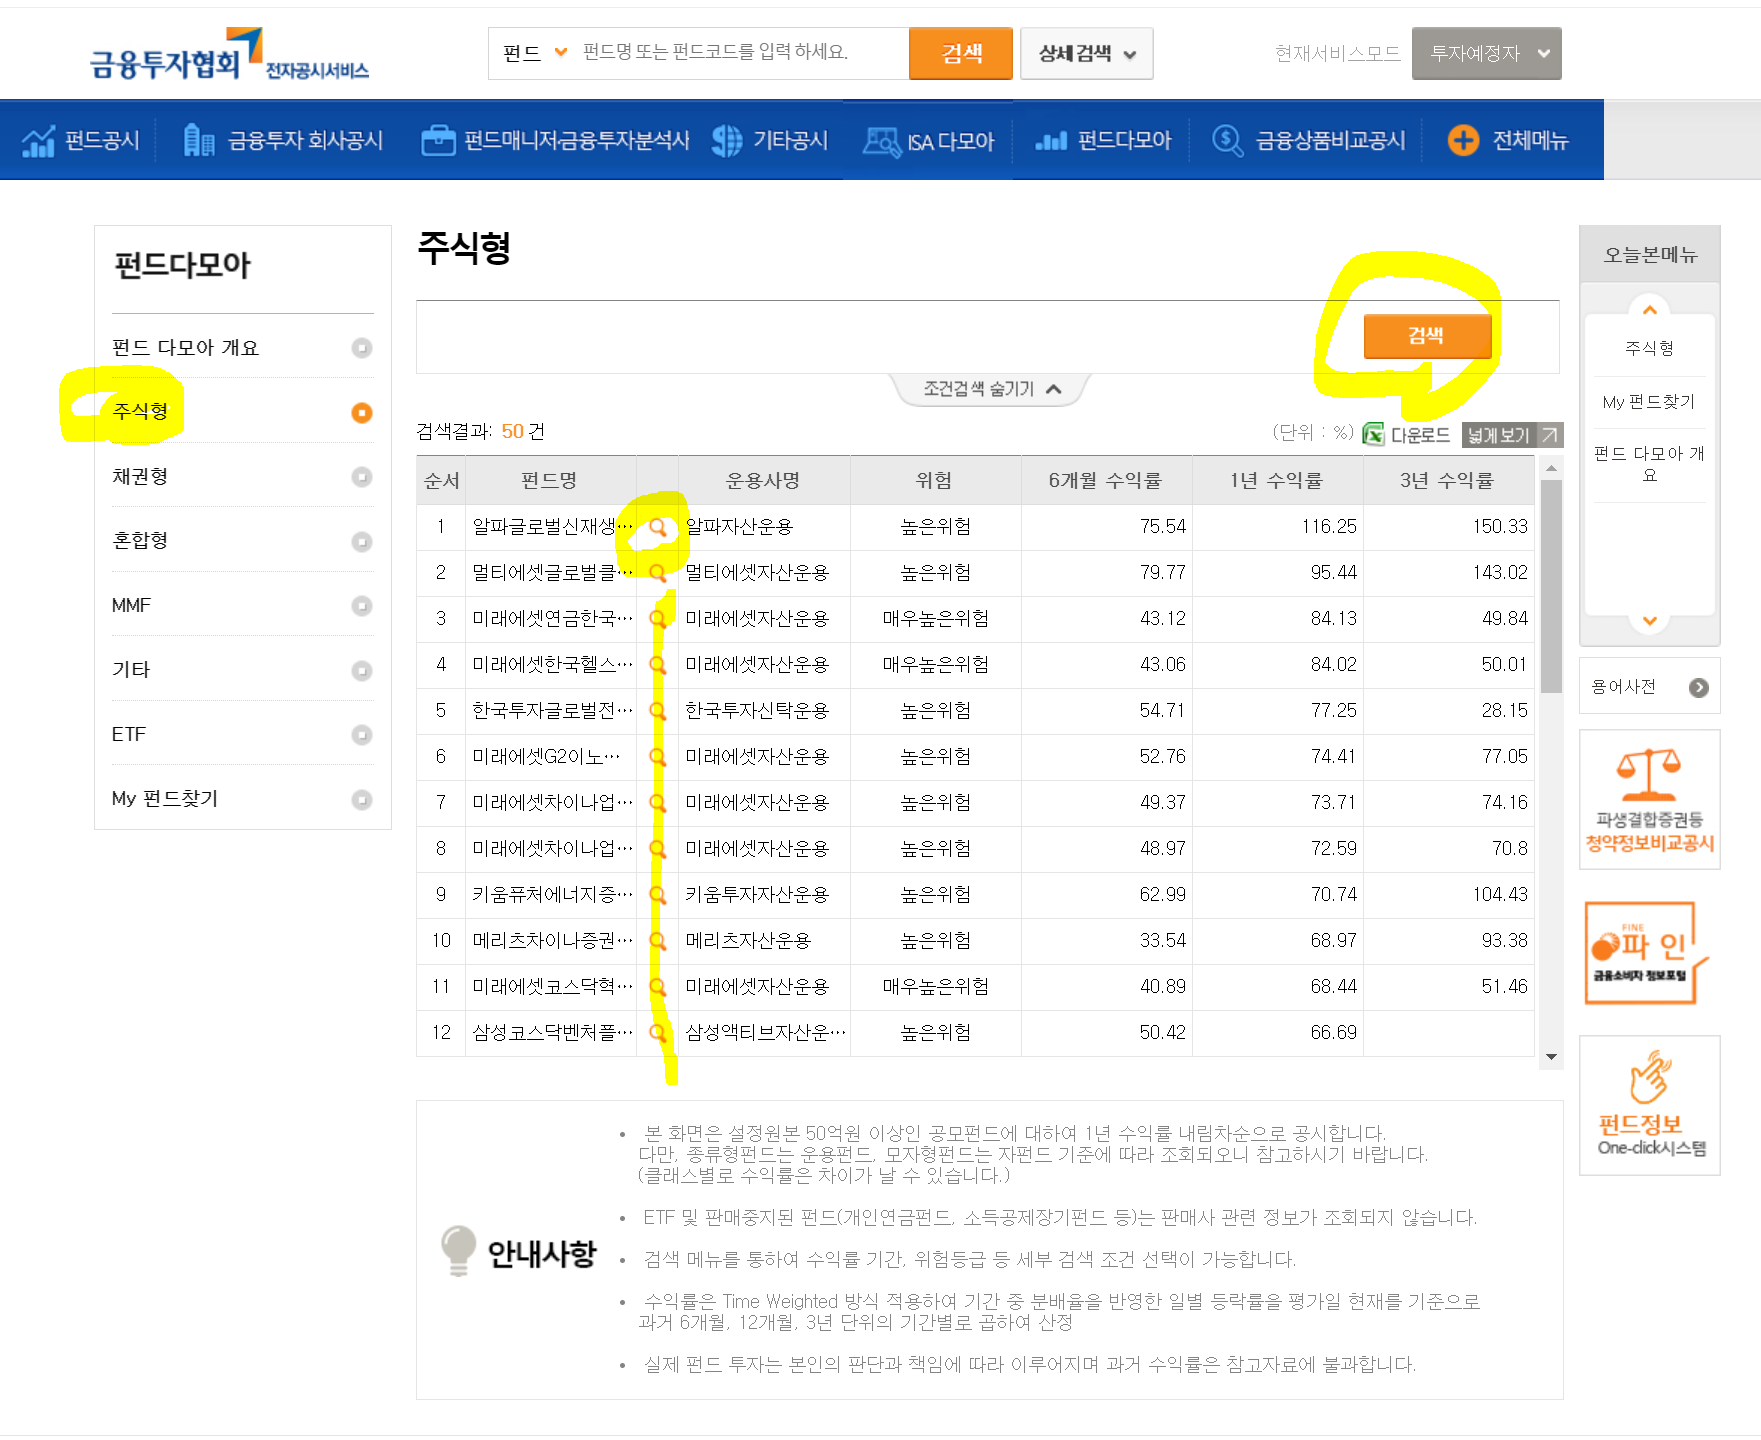Select the 혼합형 sidebar bullet

tap(362, 542)
